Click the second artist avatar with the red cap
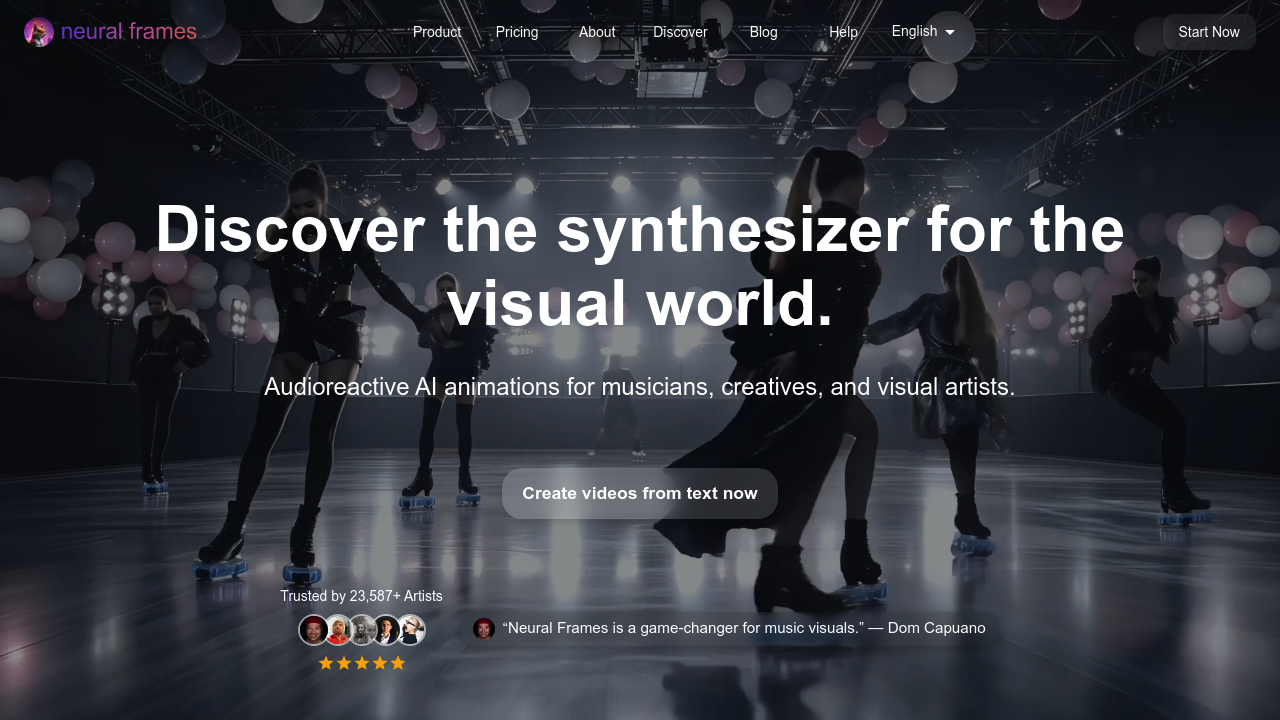This screenshot has height=720, width=1280. (x=337, y=630)
